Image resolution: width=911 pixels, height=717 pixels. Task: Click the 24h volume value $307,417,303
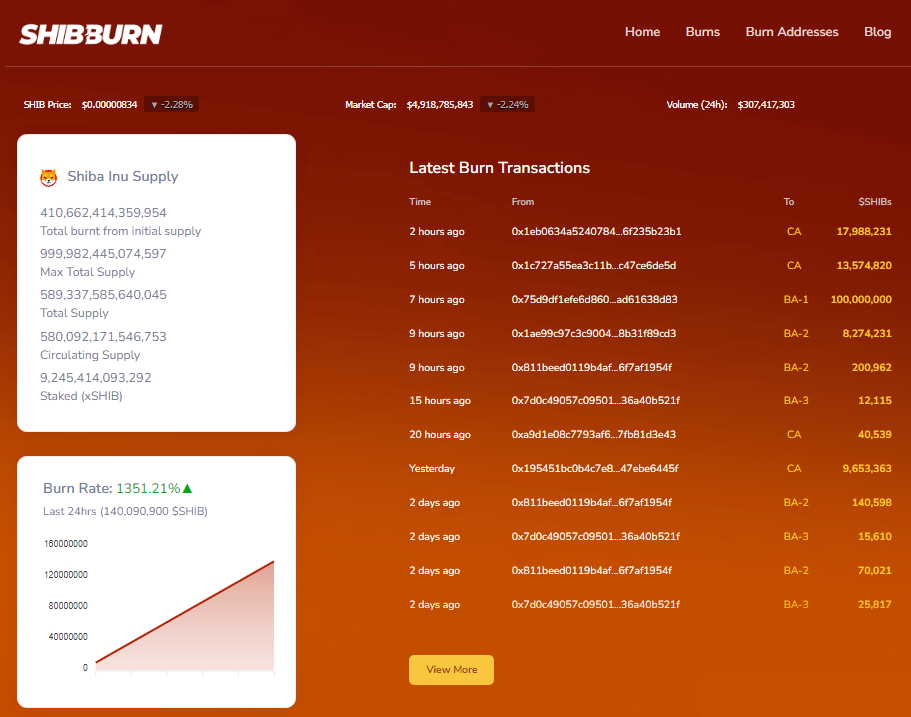coord(766,105)
